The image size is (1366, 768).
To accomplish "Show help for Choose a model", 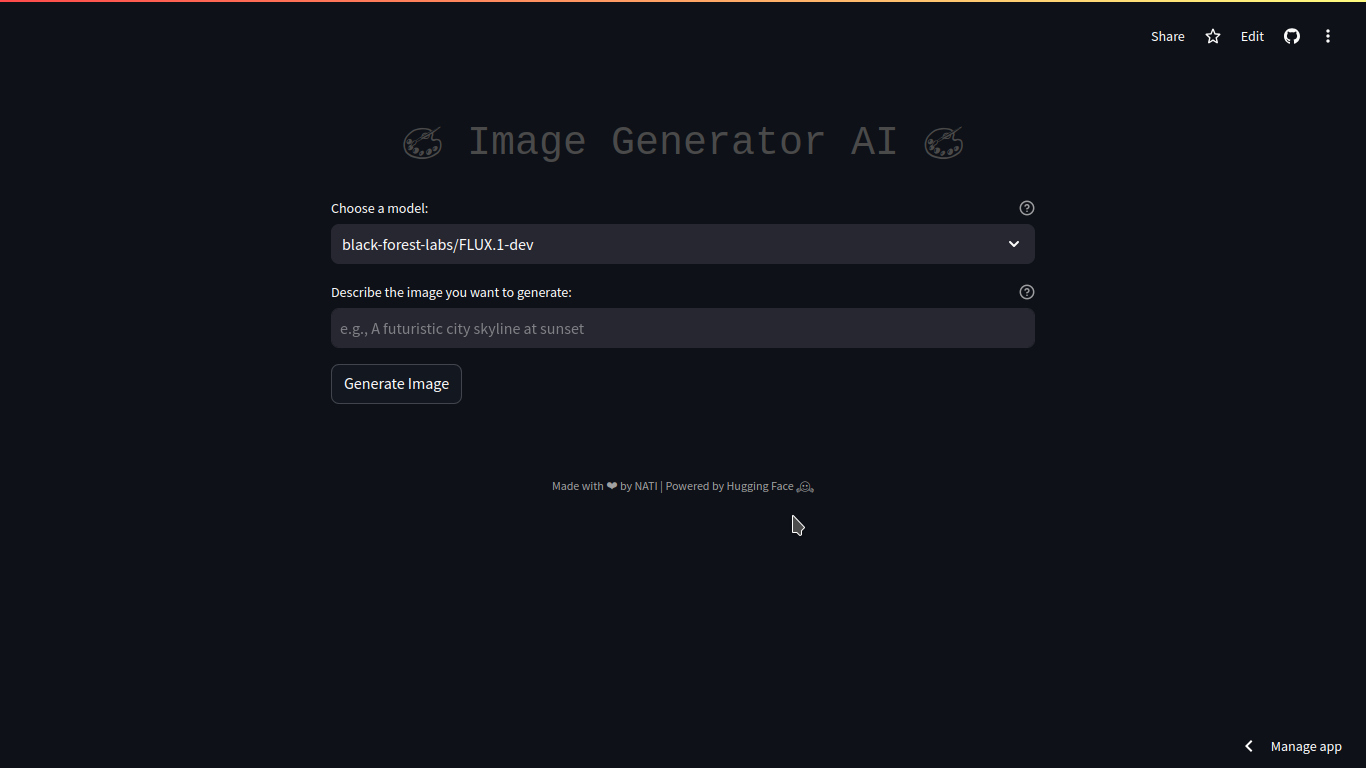I will click(x=1026, y=208).
